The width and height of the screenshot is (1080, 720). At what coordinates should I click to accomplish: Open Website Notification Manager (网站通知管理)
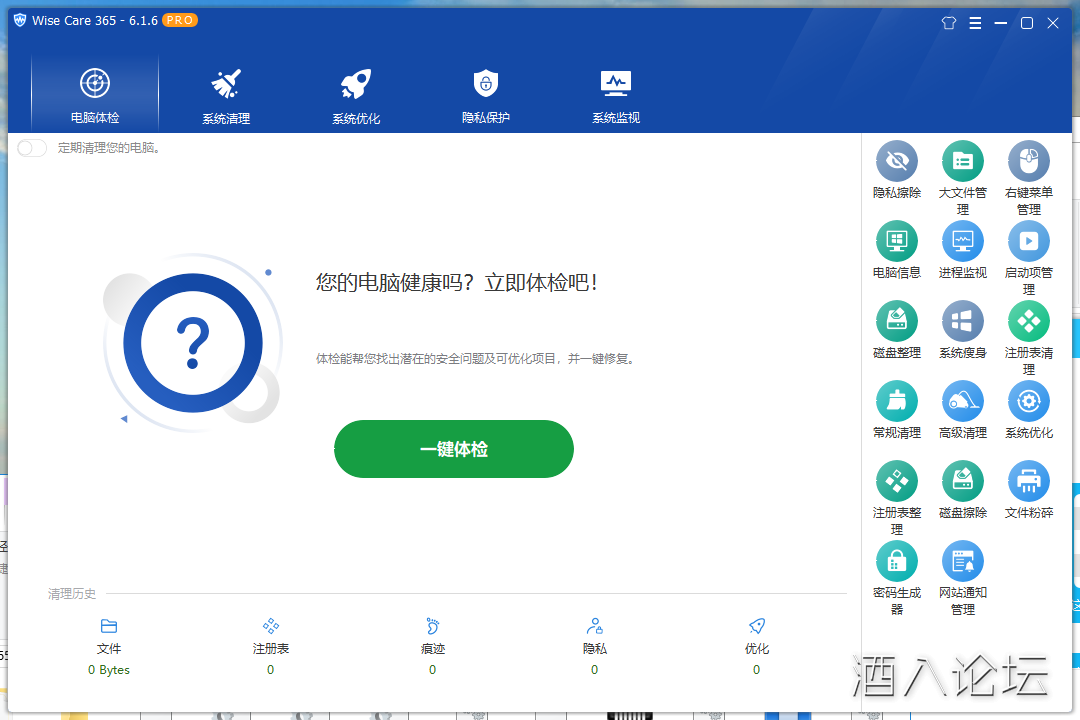(962, 560)
